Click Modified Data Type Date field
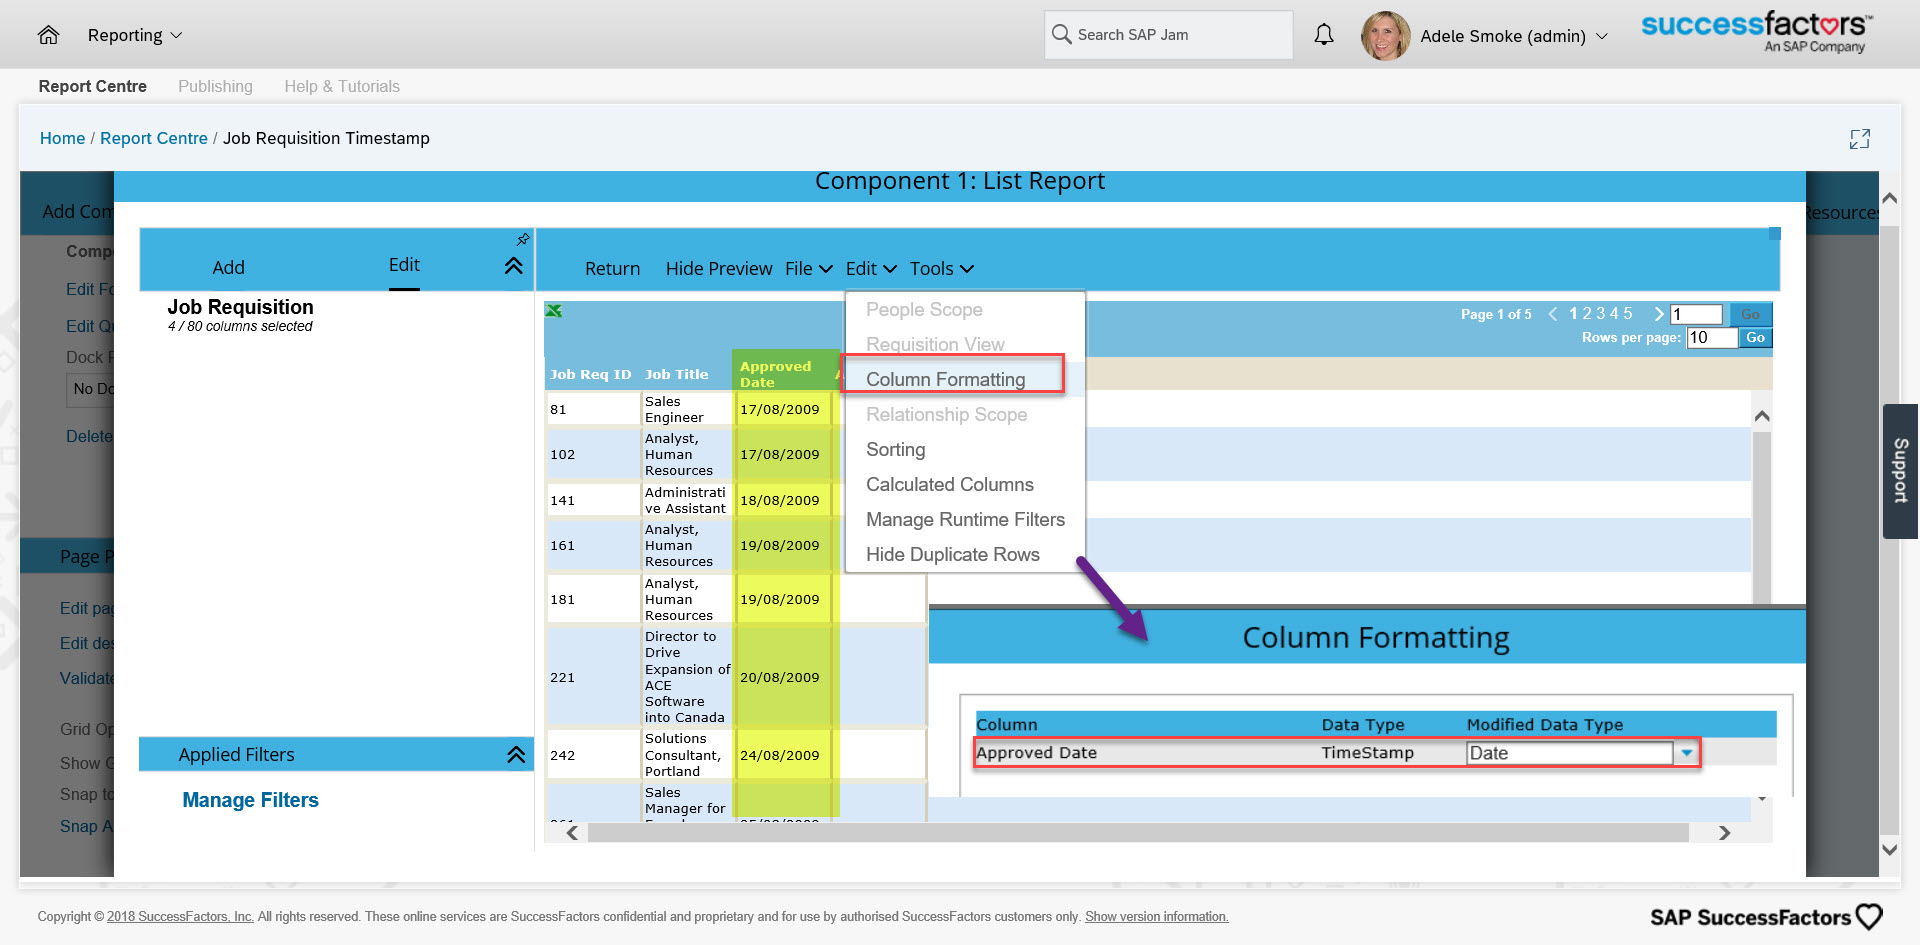This screenshot has width=1920, height=945. (x=1569, y=753)
